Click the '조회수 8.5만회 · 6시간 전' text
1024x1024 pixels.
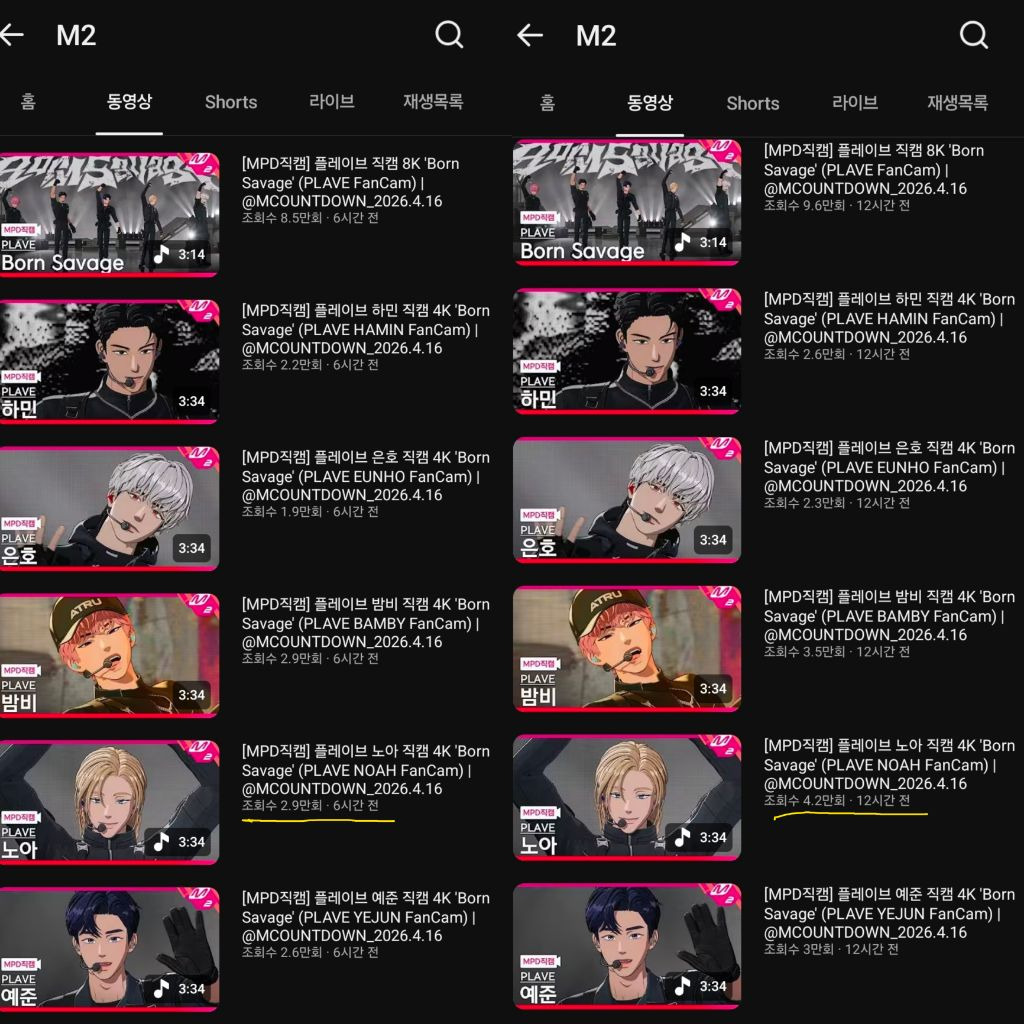(x=310, y=218)
